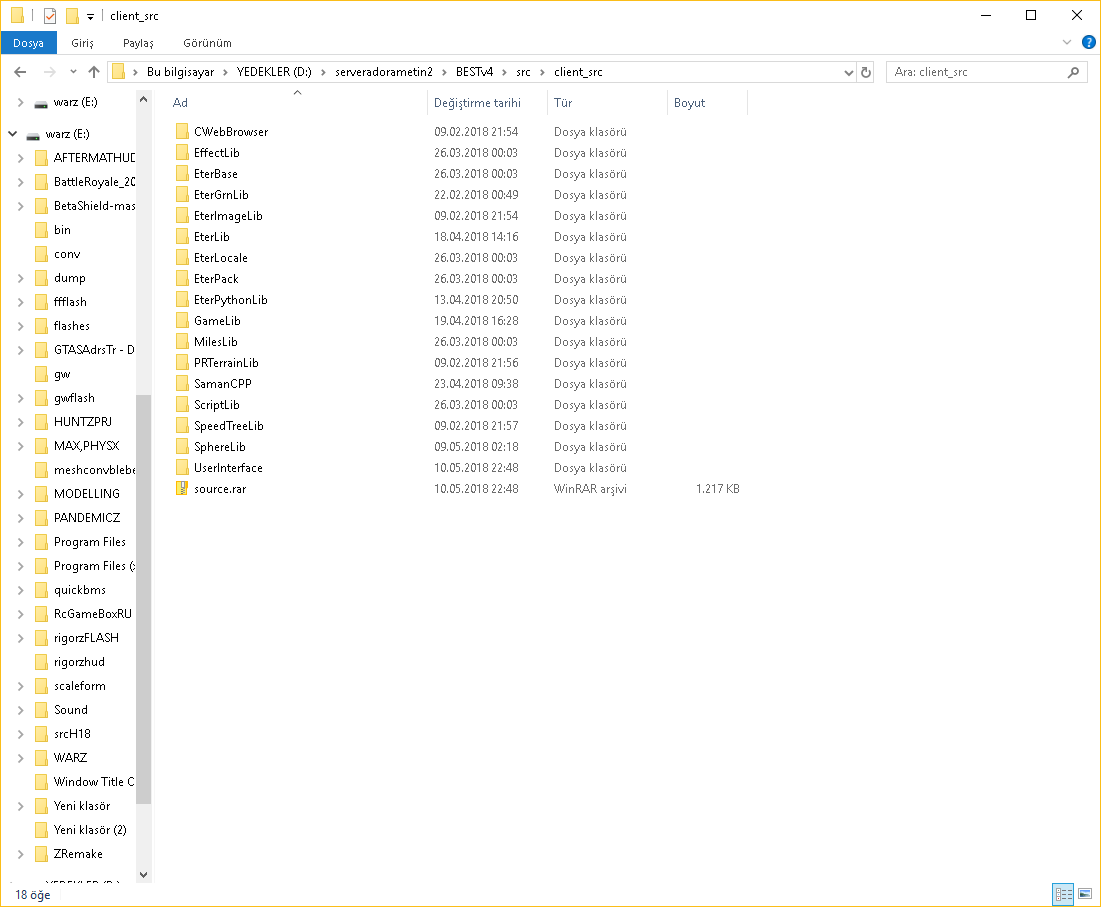The width and height of the screenshot is (1101, 907).
Task: Click BESTv4 in the address path
Action: click(x=474, y=72)
